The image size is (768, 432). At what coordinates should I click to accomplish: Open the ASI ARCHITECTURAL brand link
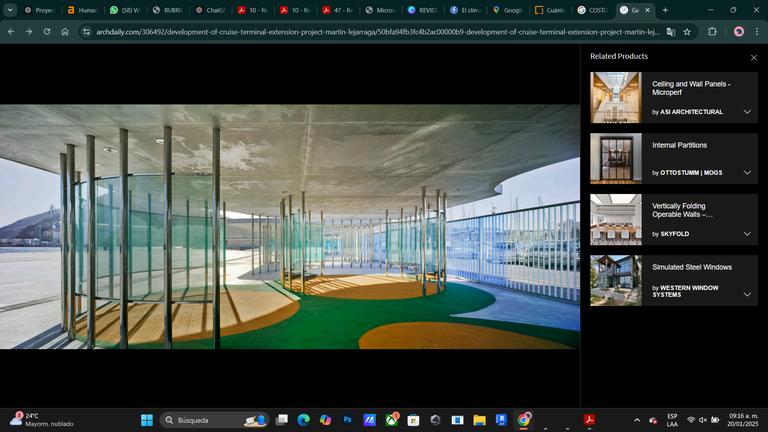[x=691, y=112]
